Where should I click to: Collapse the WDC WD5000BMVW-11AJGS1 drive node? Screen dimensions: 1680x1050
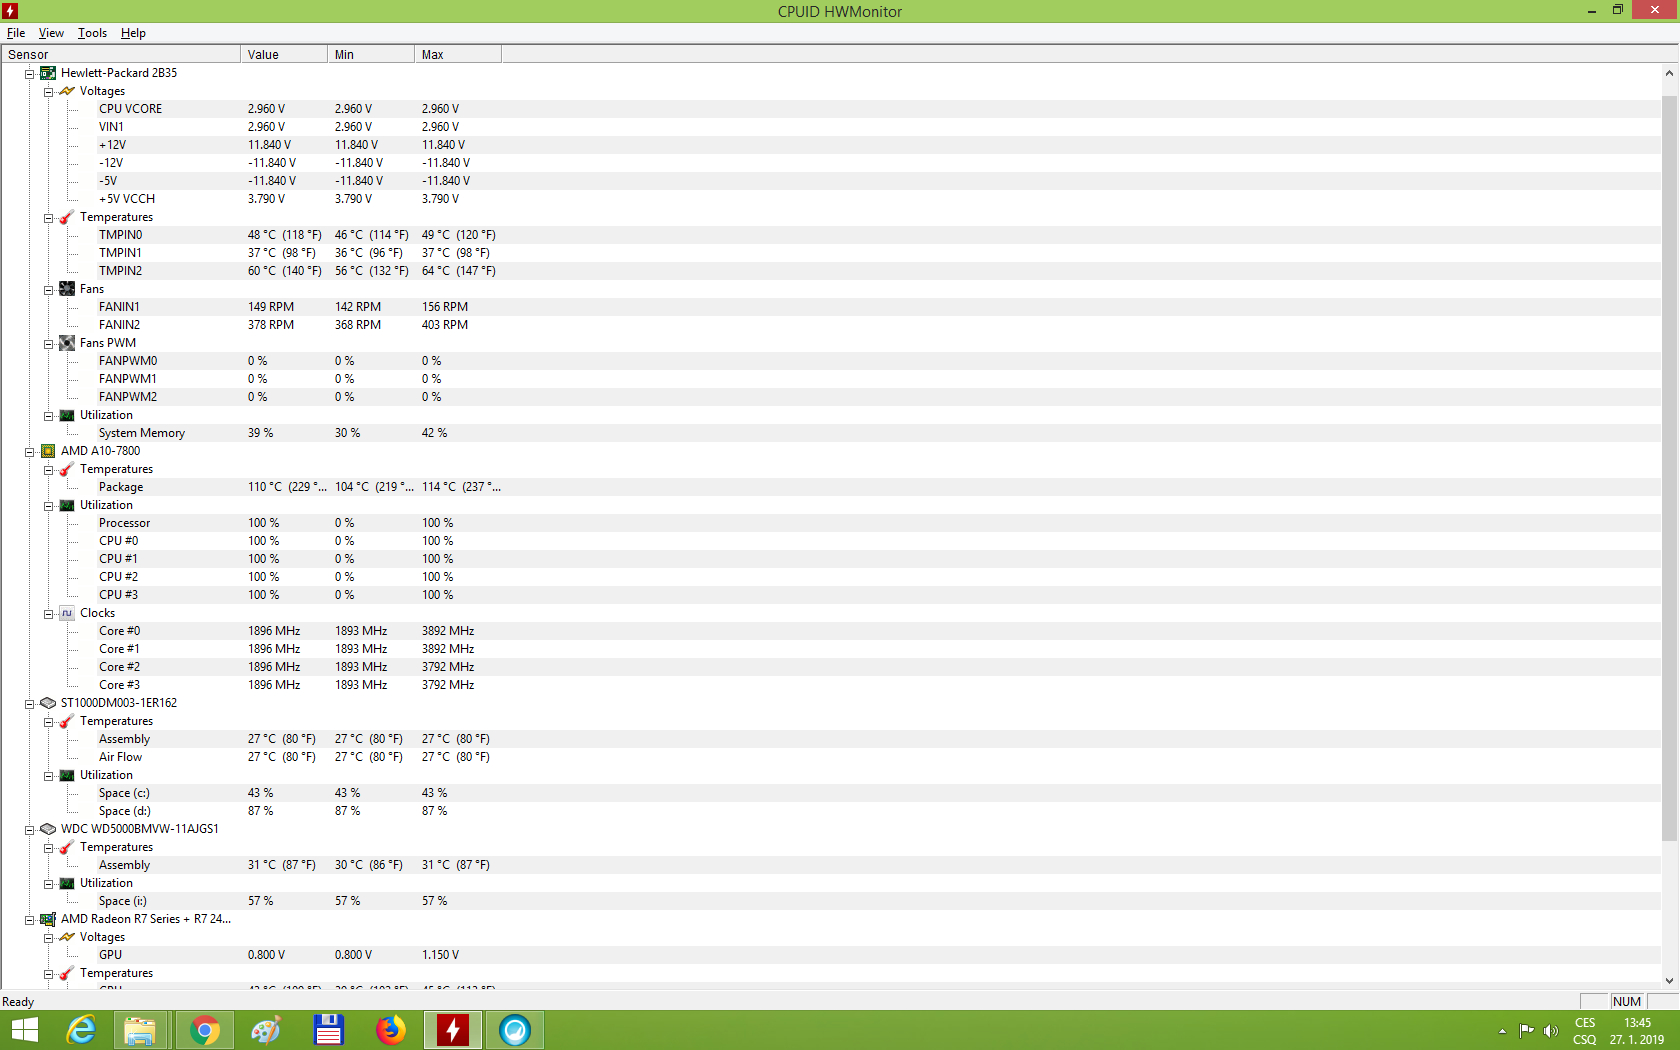click(x=30, y=830)
